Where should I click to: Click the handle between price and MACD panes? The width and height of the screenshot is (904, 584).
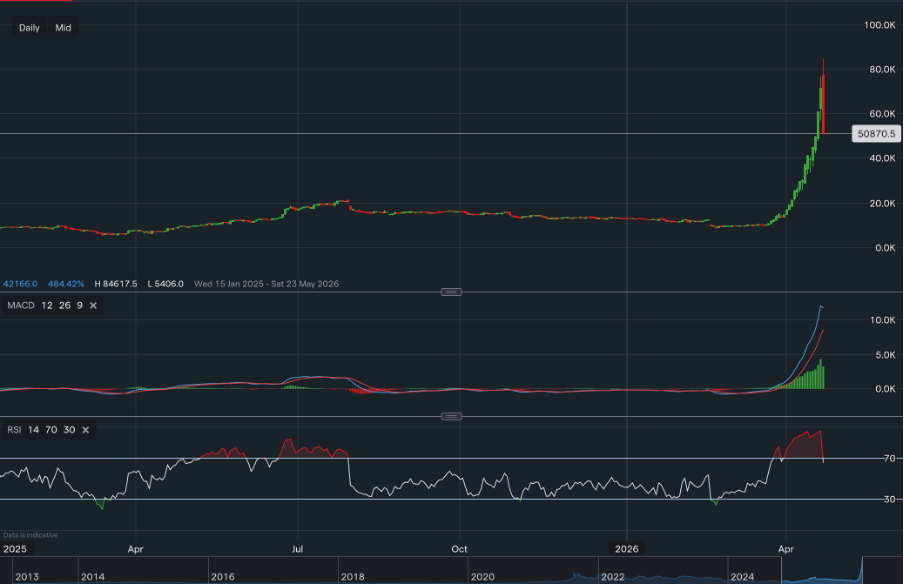(452, 292)
